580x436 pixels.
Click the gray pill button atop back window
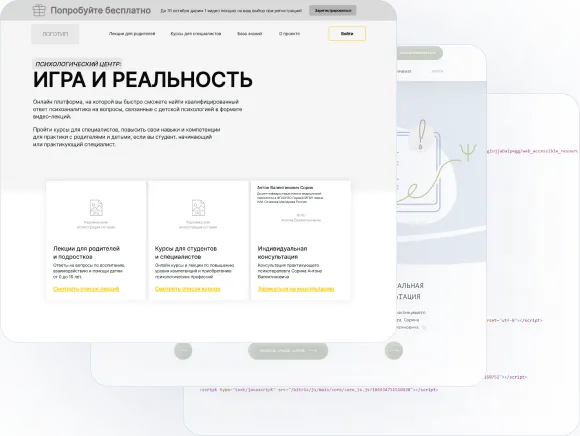pos(419,53)
